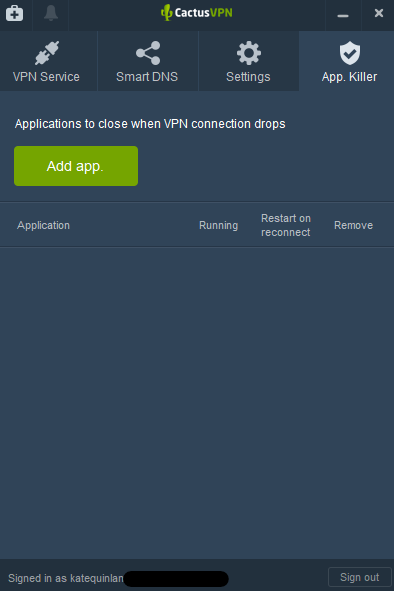This screenshot has width=394, height=591.
Task: Click the Remove column header
Action: [x=353, y=225]
